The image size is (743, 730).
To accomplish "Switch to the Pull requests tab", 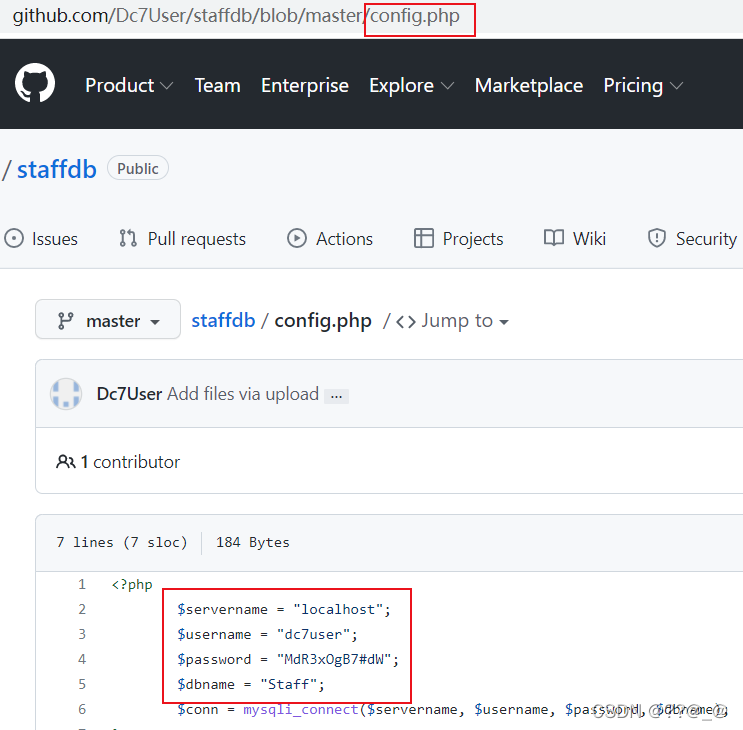I will tap(182, 239).
